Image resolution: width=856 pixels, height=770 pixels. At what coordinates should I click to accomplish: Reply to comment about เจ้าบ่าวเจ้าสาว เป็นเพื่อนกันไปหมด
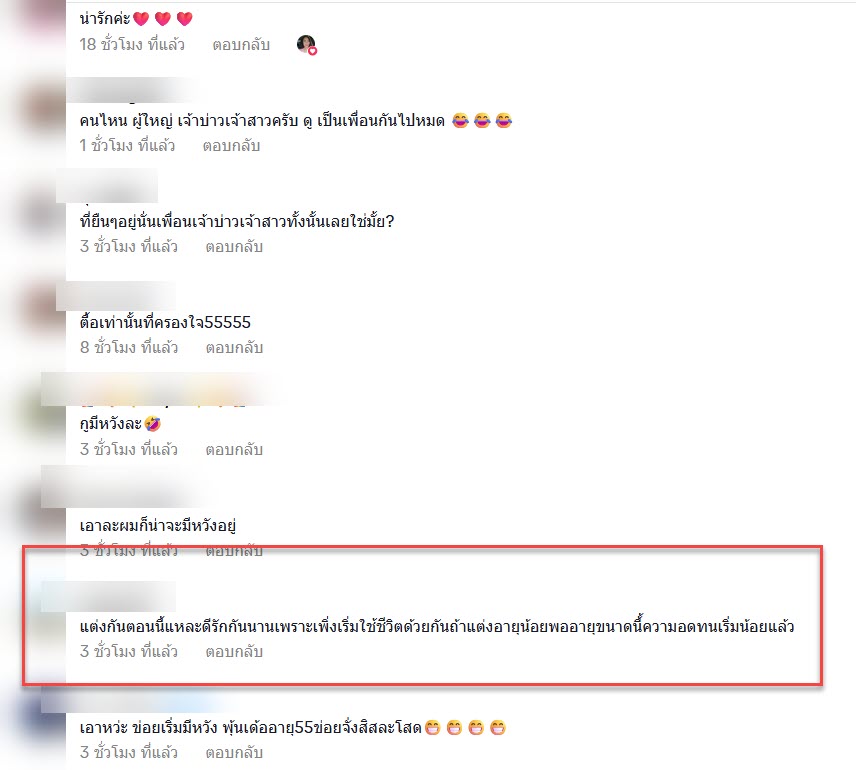(231, 146)
